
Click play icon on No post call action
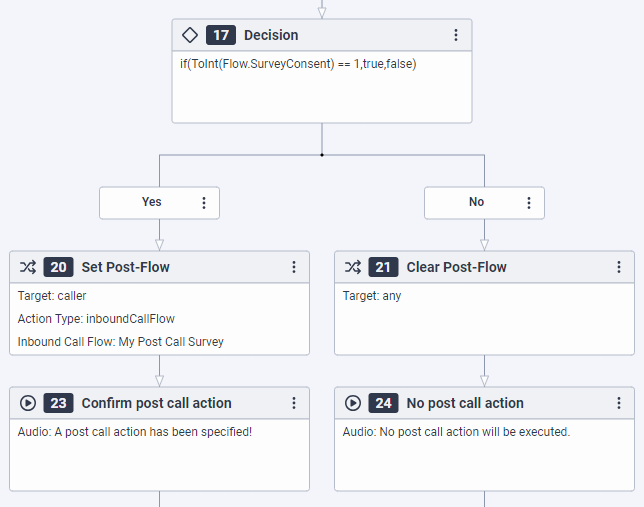coord(353,403)
